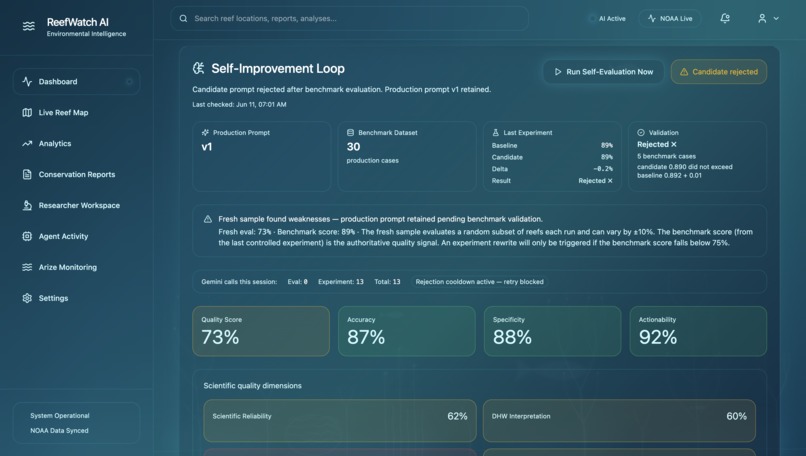Go to the Analytics section
This screenshot has height=456, width=806.
click(77, 143)
